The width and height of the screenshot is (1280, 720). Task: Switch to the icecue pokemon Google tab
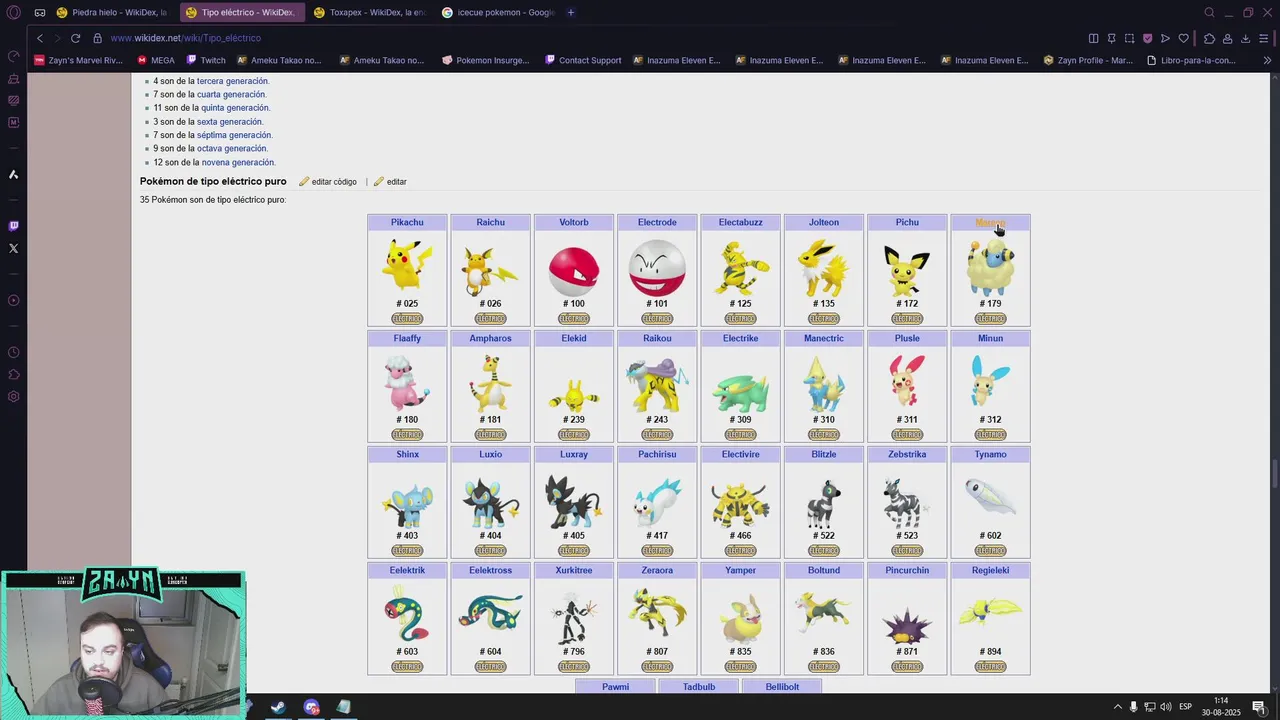tap(498, 12)
